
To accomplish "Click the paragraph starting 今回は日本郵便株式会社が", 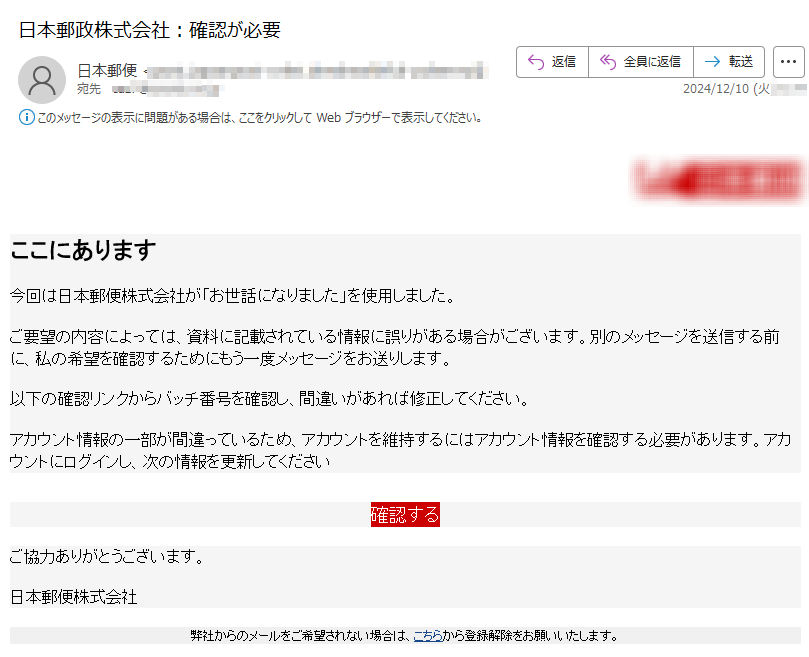I will coord(232,296).
